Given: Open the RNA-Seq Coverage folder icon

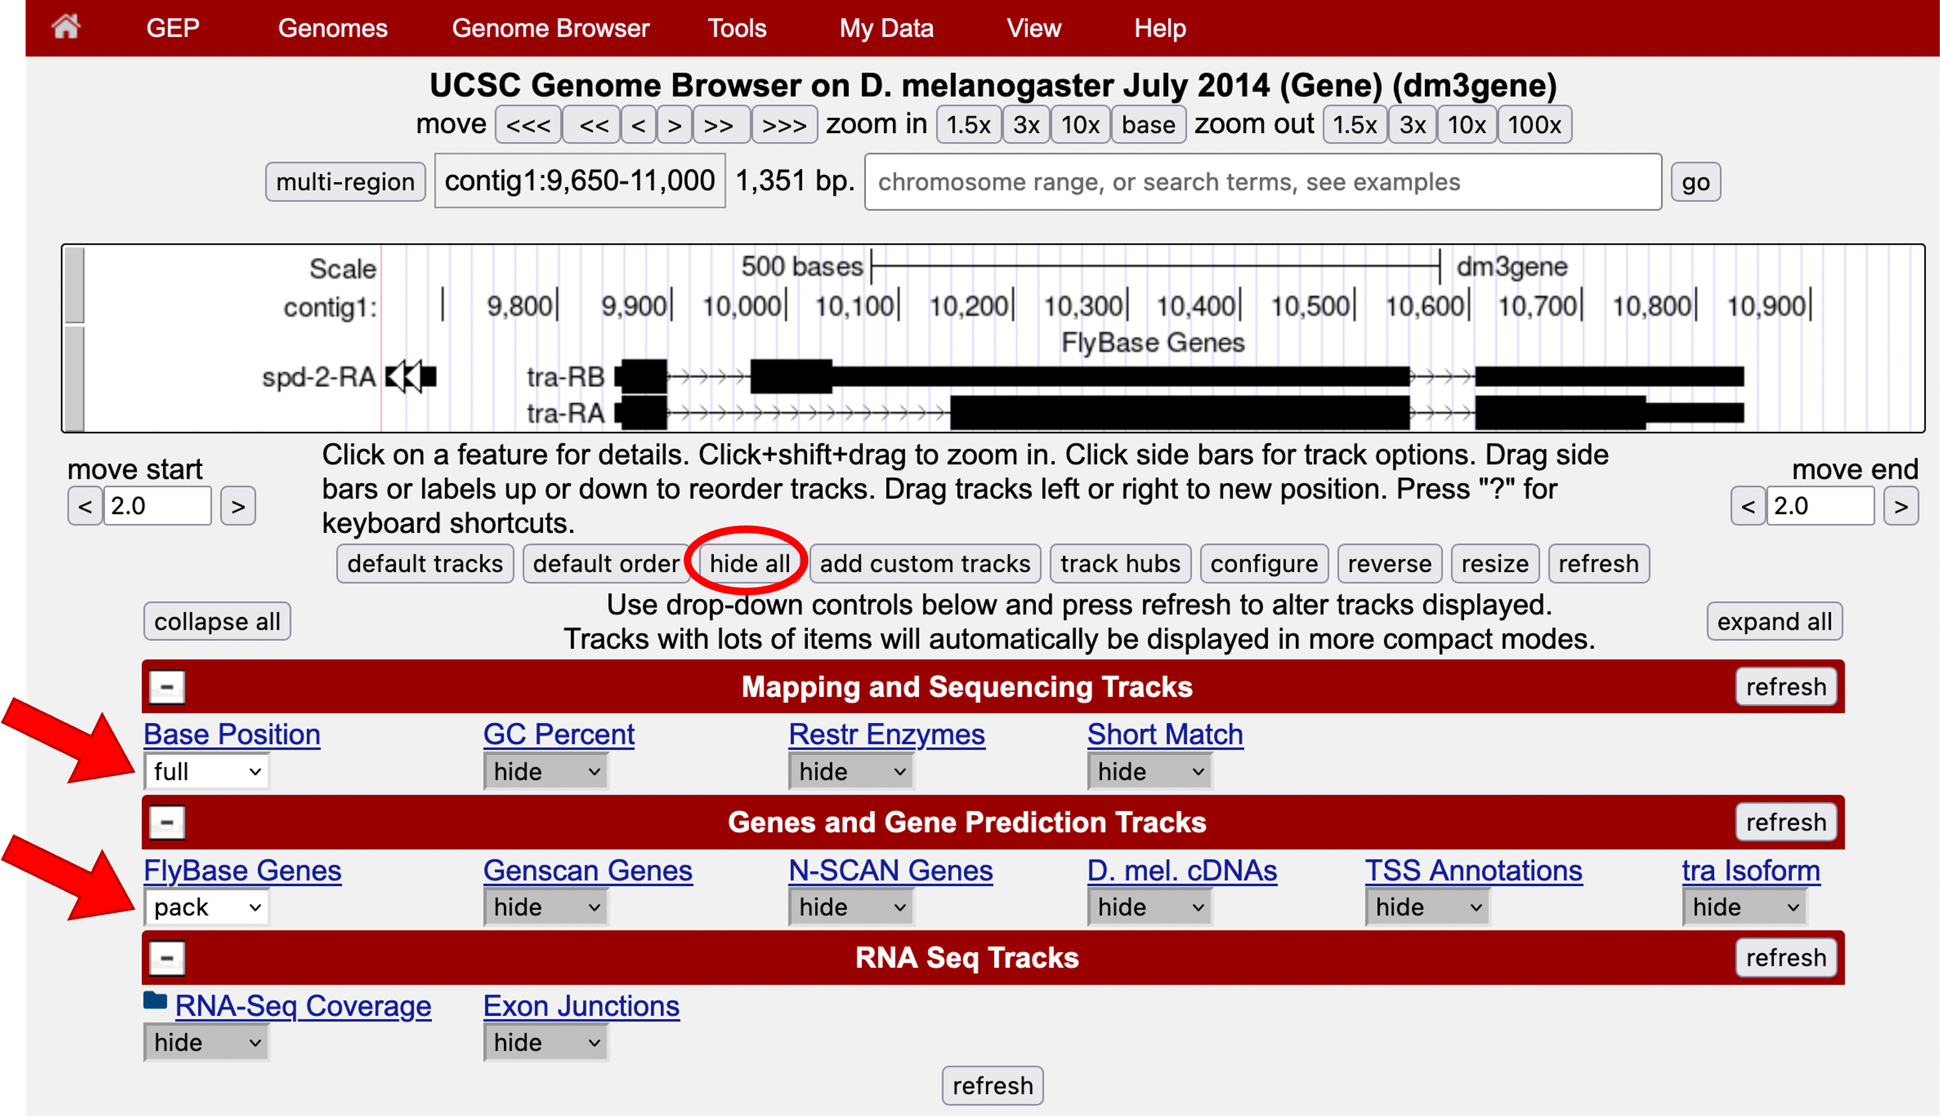Looking at the screenshot, I should (155, 1001).
